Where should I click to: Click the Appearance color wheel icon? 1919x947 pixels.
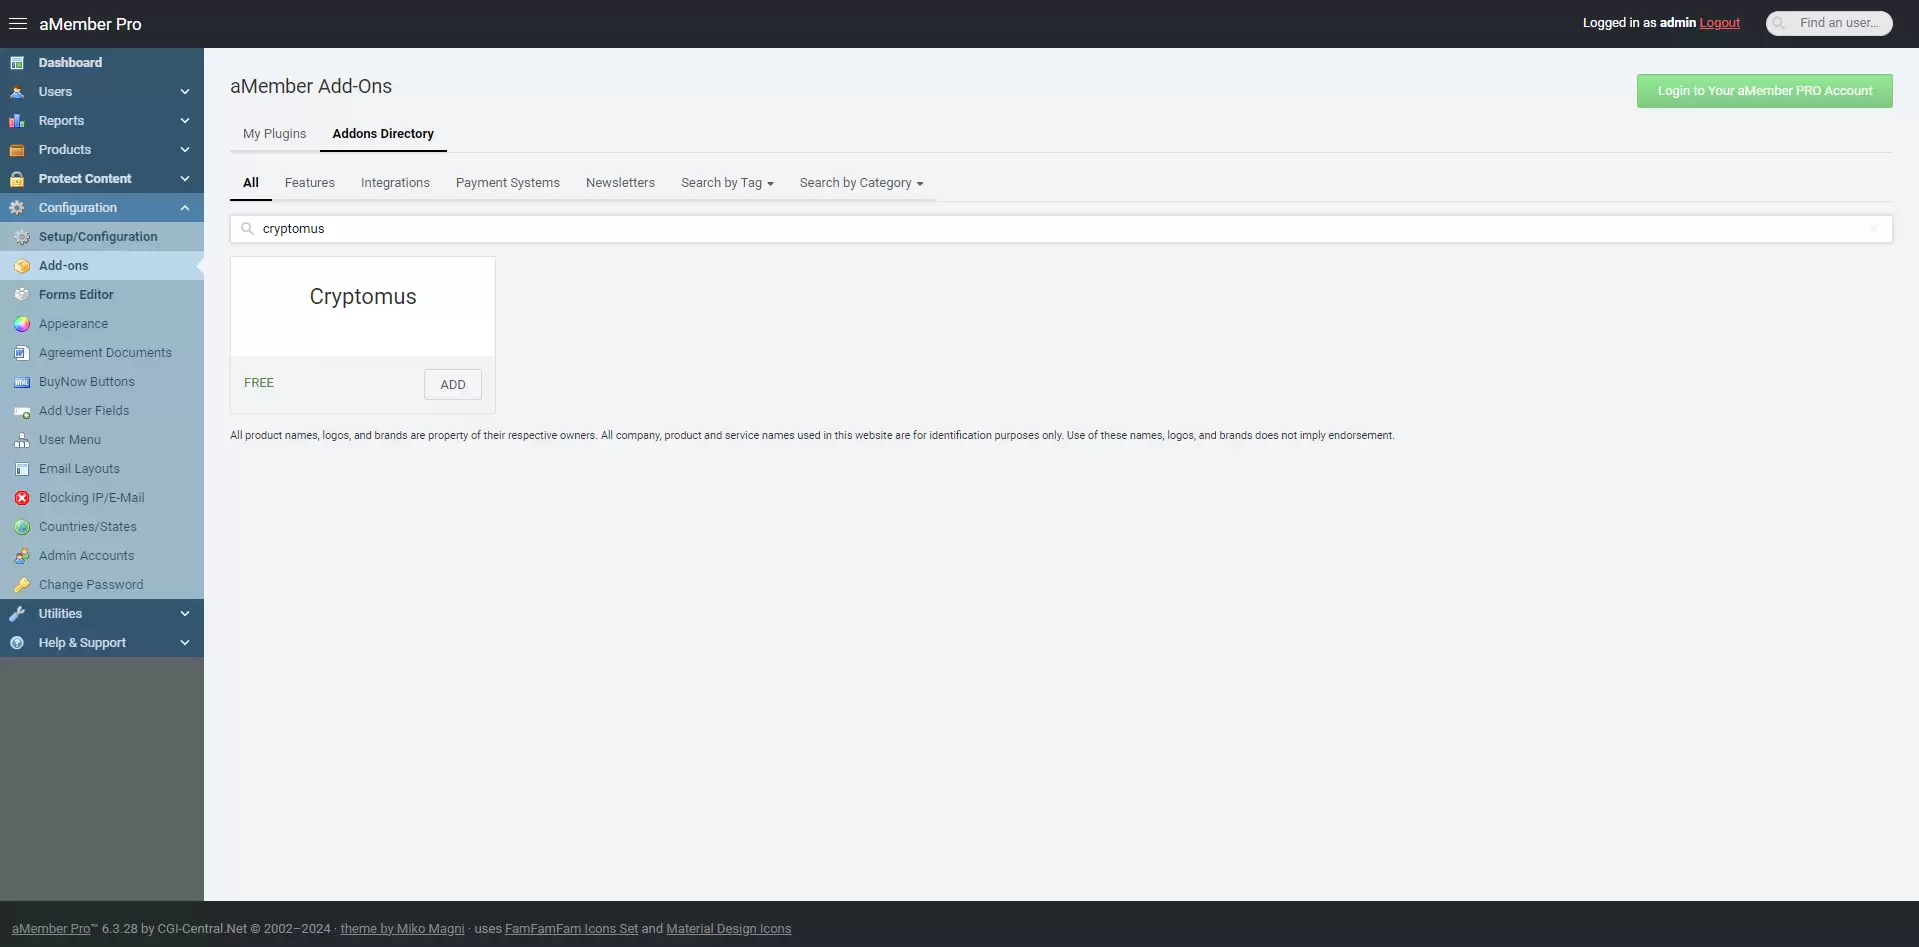22,324
